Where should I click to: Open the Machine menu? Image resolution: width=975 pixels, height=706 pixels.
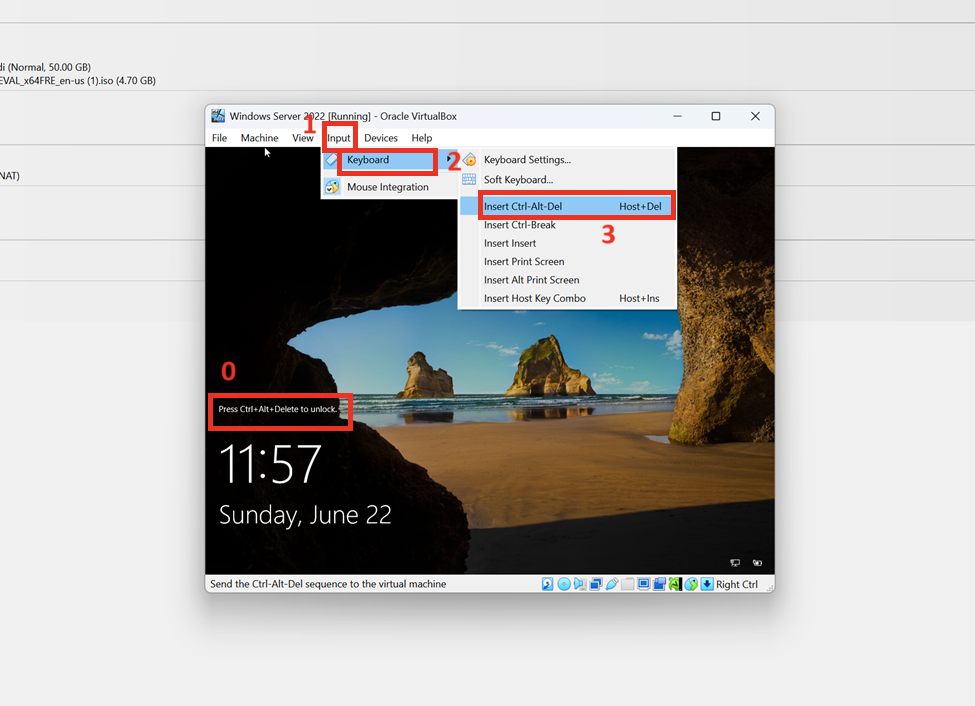tap(259, 138)
